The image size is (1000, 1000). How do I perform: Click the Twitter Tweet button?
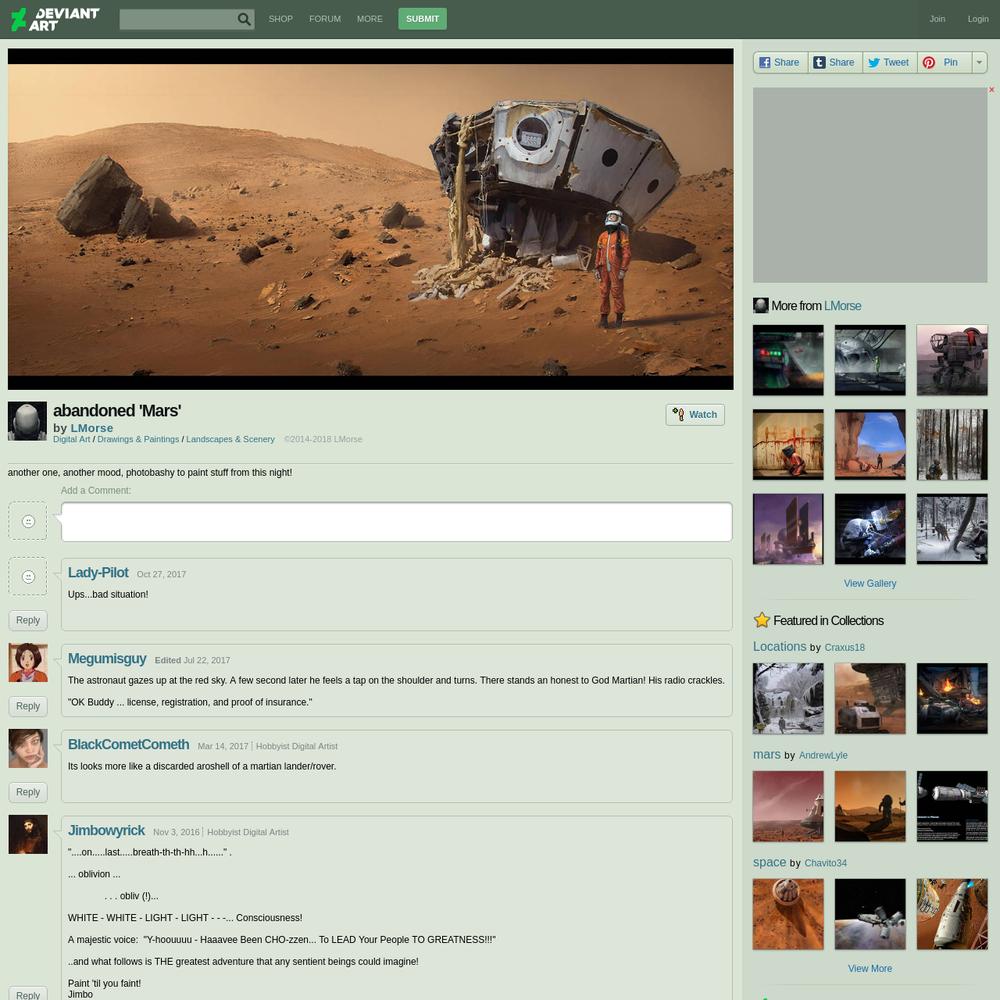tap(890, 62)
